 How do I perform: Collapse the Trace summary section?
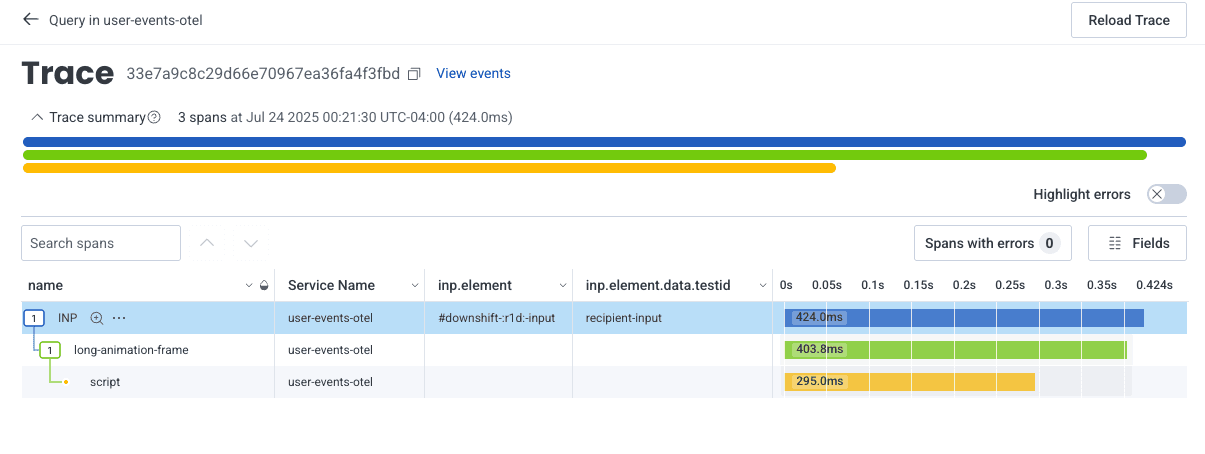click(37, 118)
